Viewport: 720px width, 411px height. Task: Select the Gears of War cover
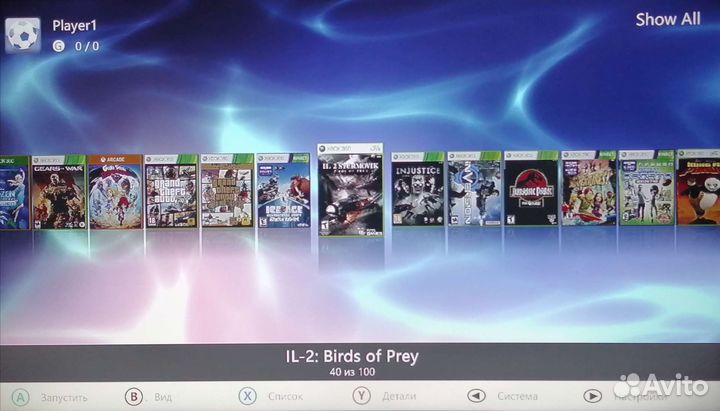coord(59,192)
